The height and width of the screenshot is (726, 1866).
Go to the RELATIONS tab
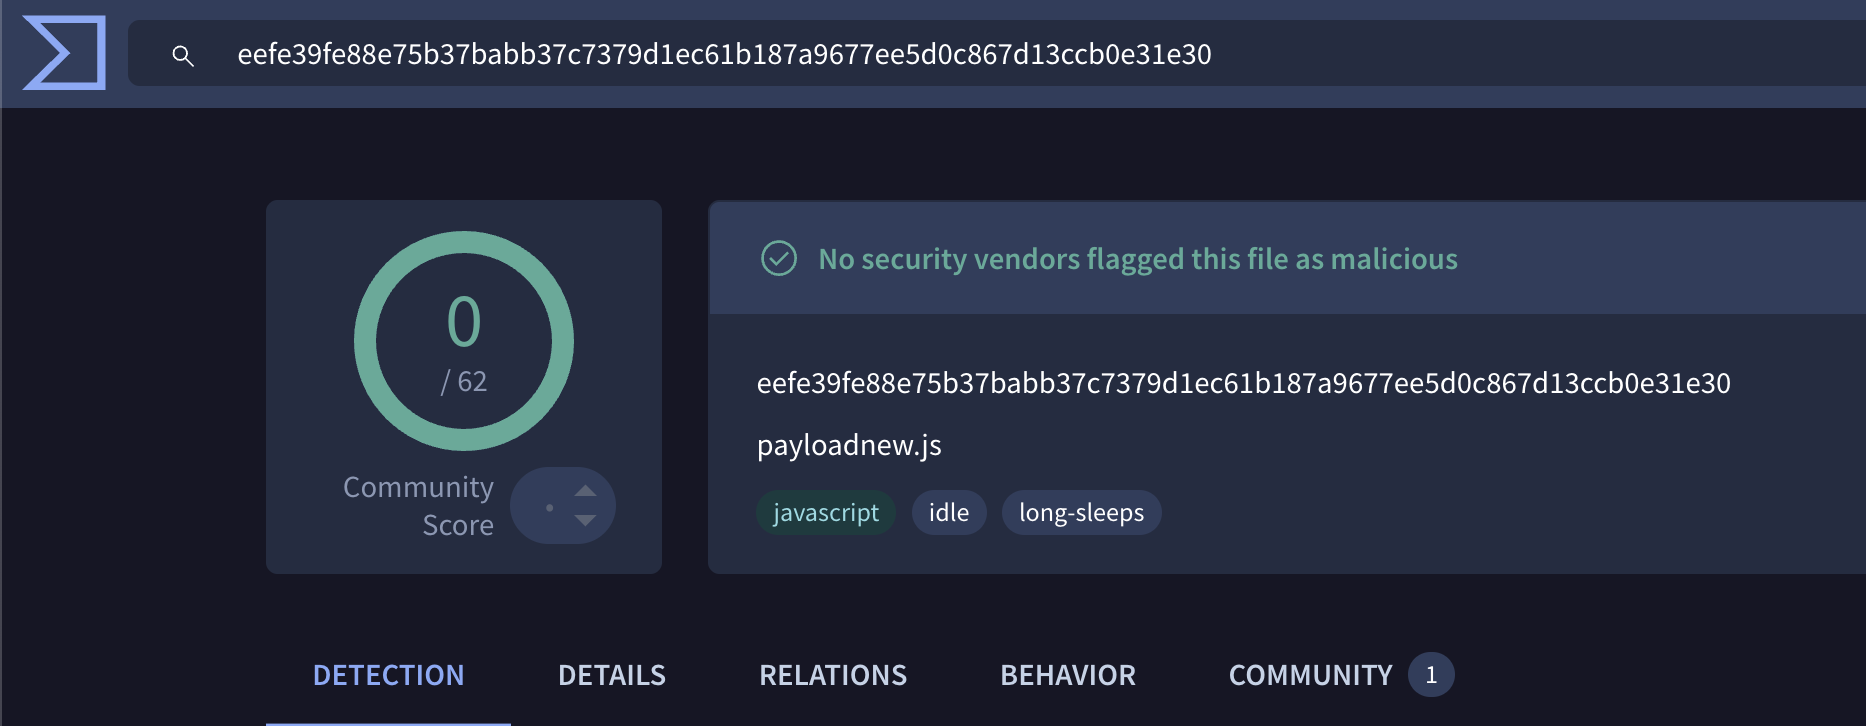[x=832, y=676]
